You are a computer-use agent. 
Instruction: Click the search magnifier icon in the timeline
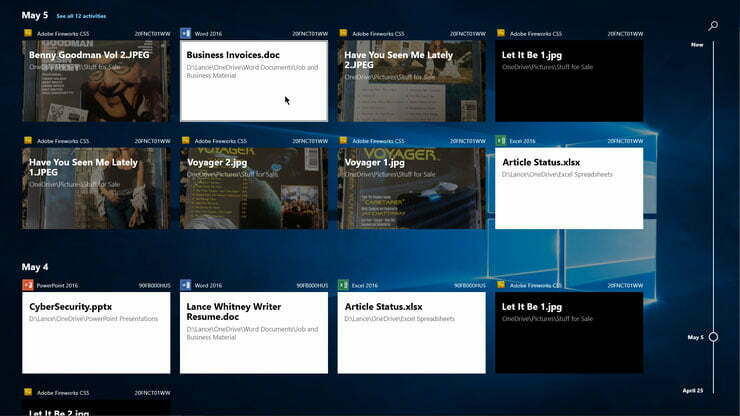pyautogui.click(x=713, y=25)
